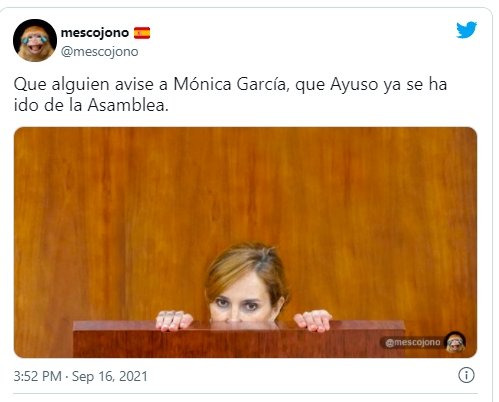Open mescojono's monkey profile avatar
The width and height of the screenshot is (499, 402).
pos(35,40)
